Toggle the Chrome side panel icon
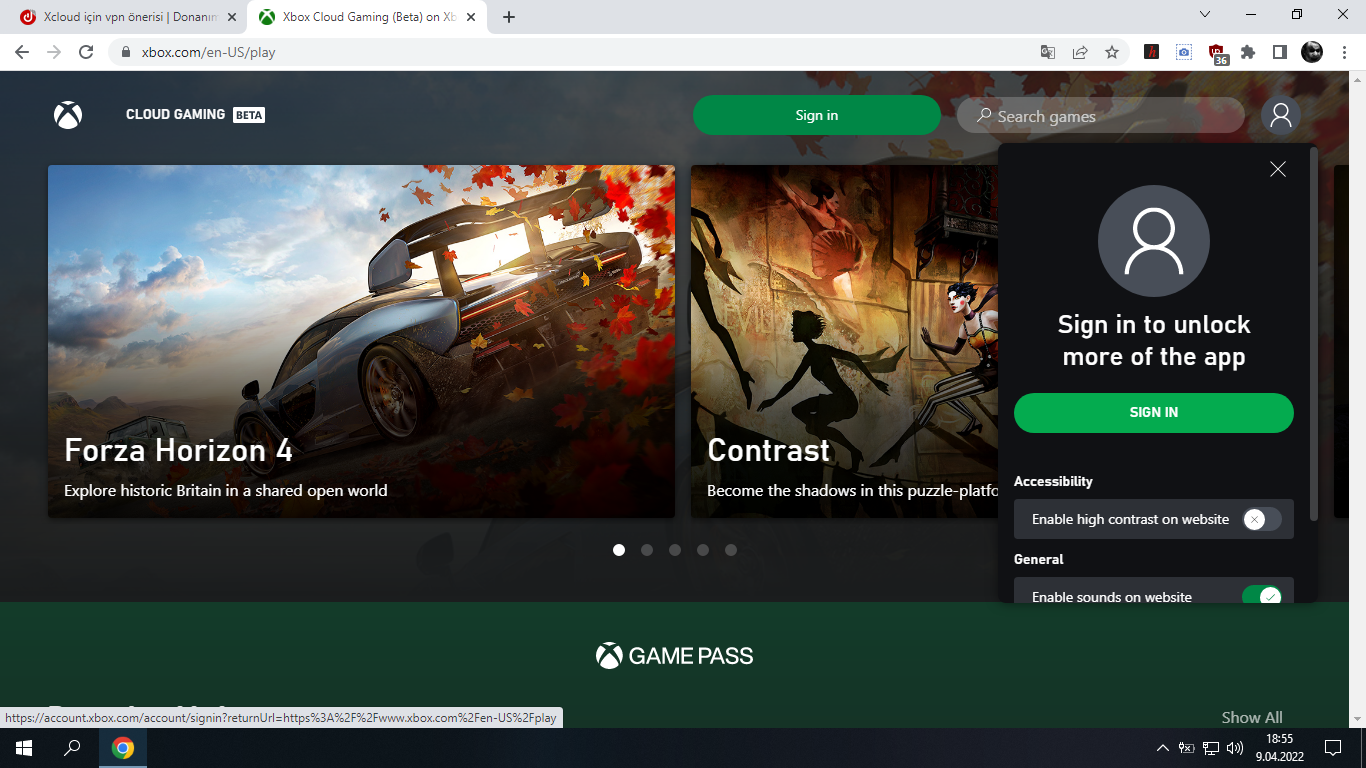Viewport: 1366px width, 768px height. point(1280,52)
